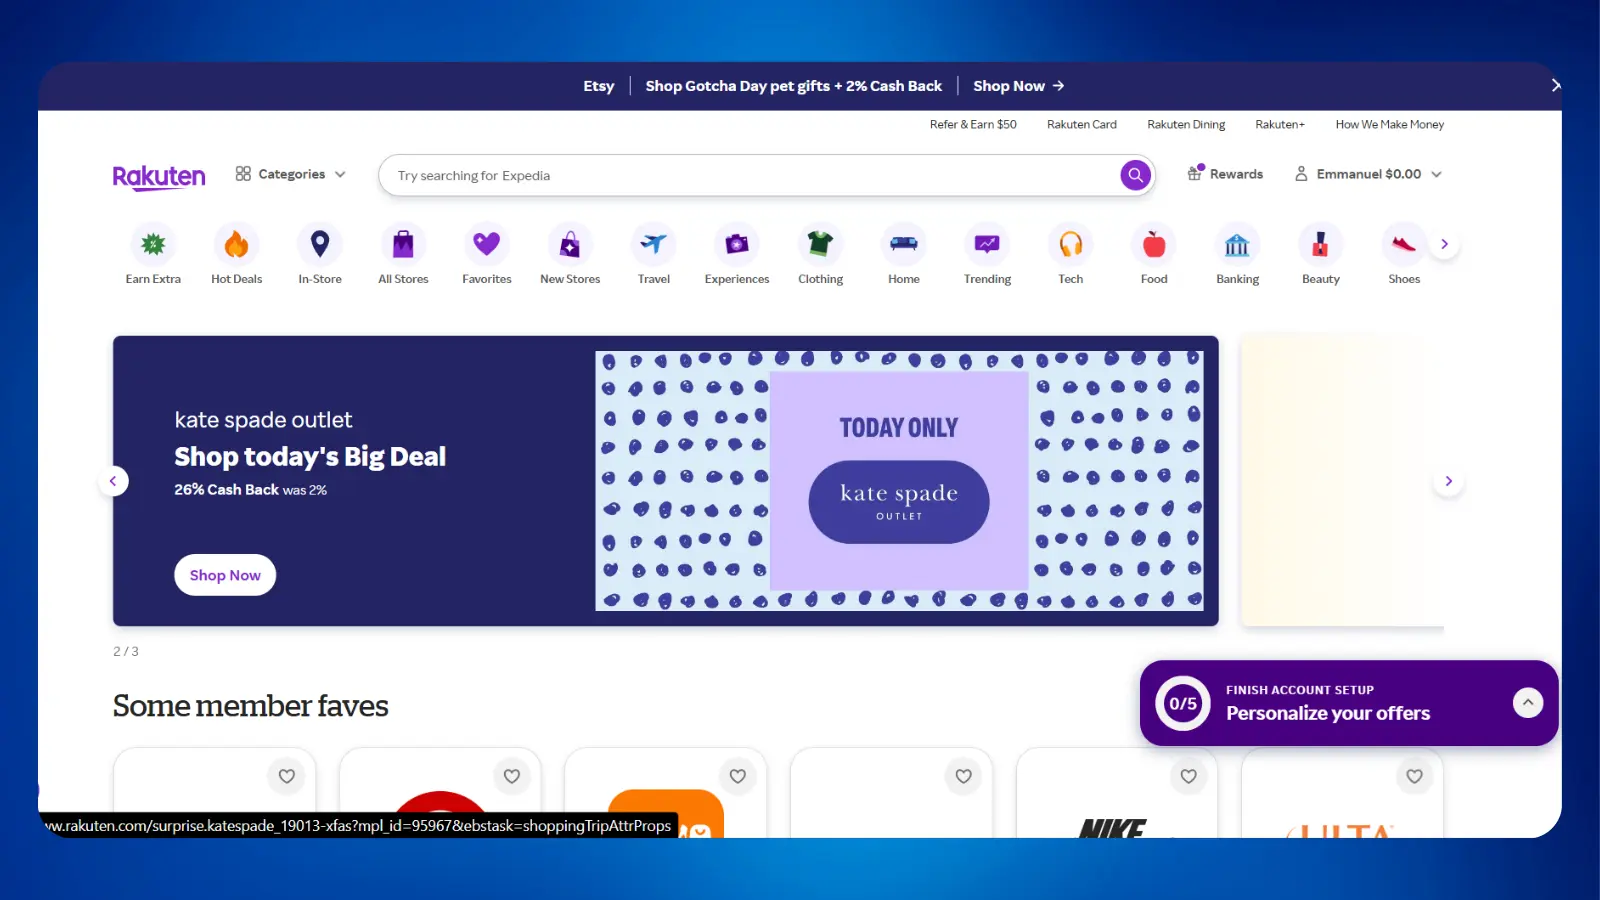
Task: Open the Shoes high-heel icon
Action: click(x=1404, y=244)
